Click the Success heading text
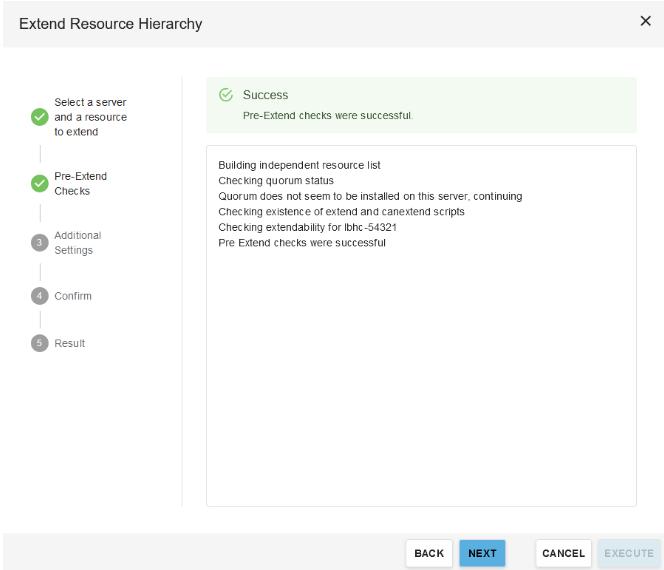This screenshot has height=570, width=664. click(265, 95)
